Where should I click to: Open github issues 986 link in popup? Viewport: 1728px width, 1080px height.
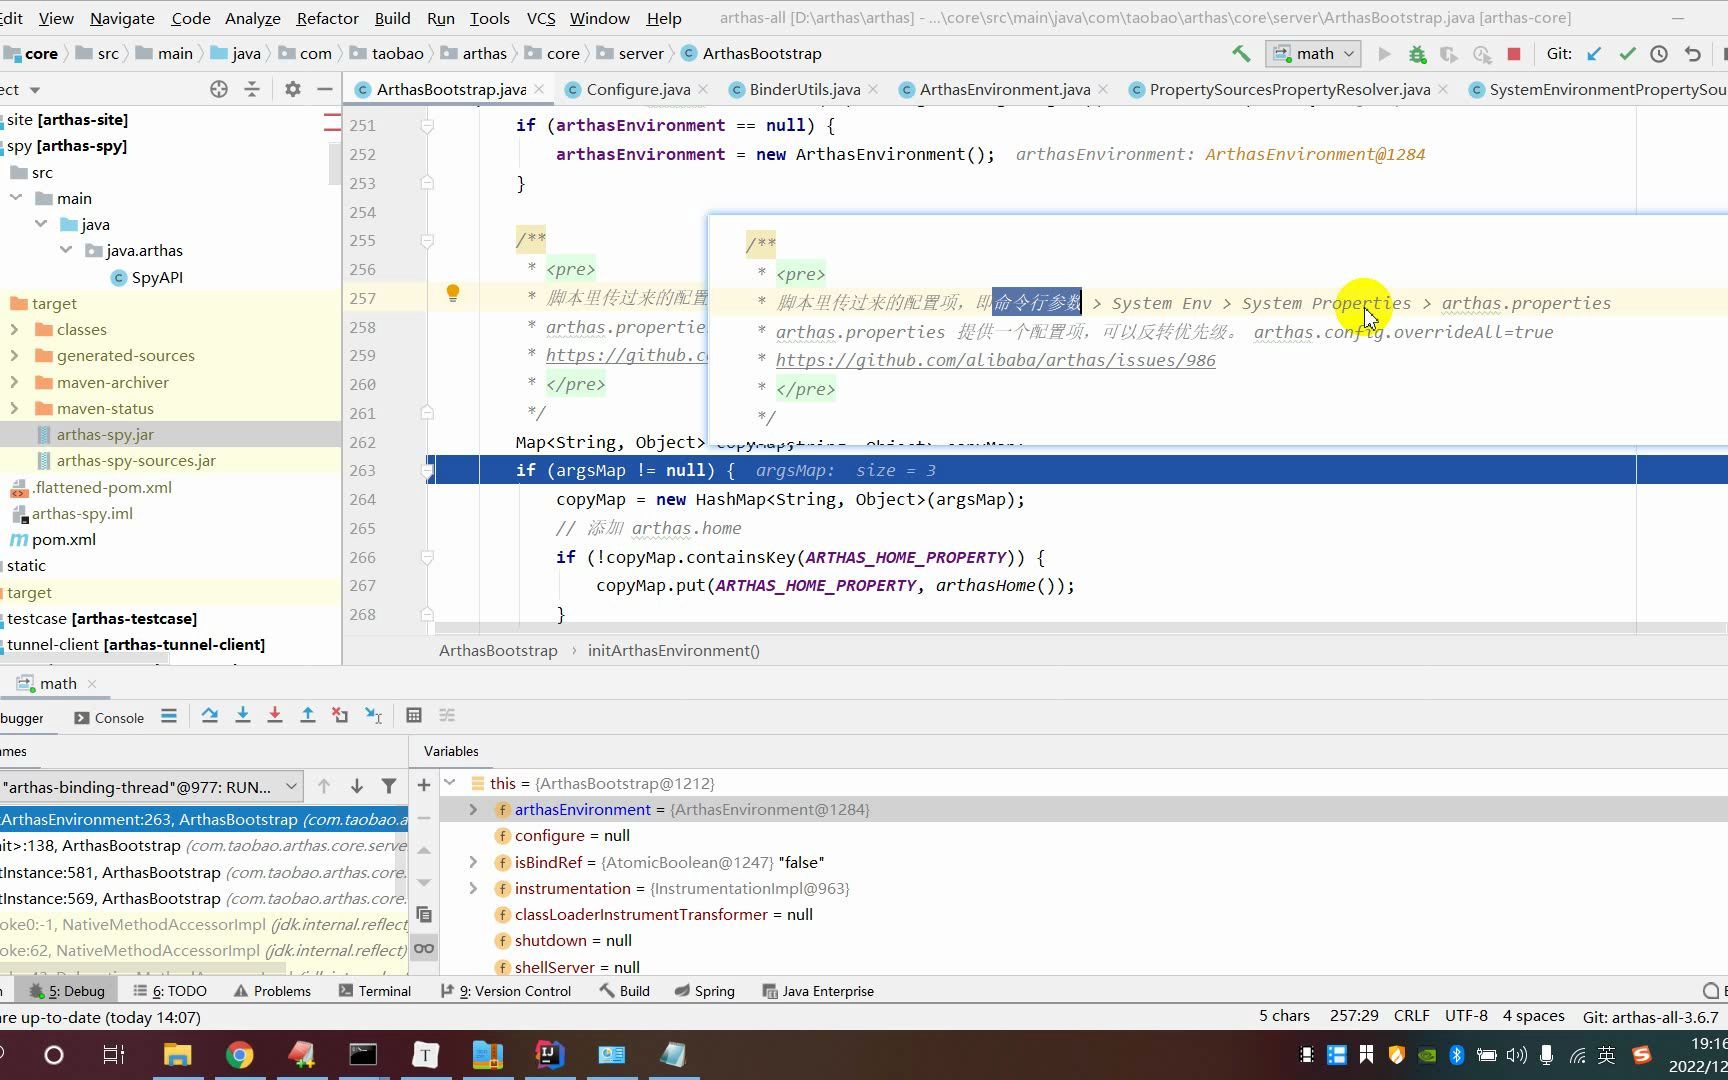coord(996,360)
